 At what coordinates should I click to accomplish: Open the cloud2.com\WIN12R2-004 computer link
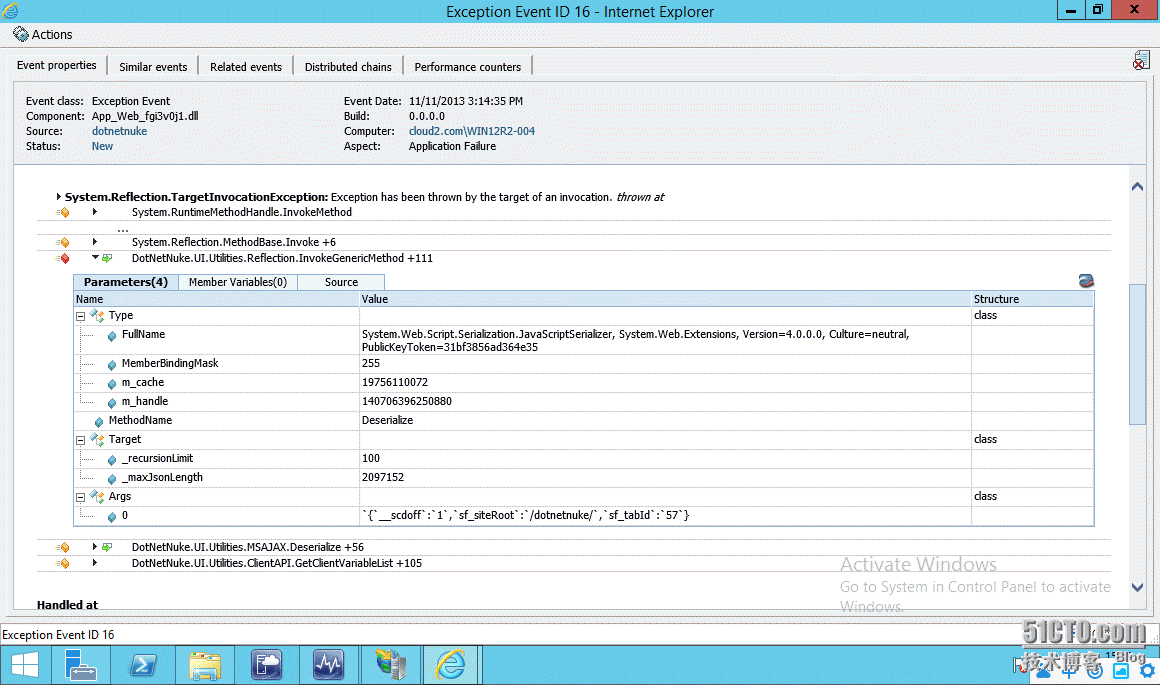click(x=471, y=131)
